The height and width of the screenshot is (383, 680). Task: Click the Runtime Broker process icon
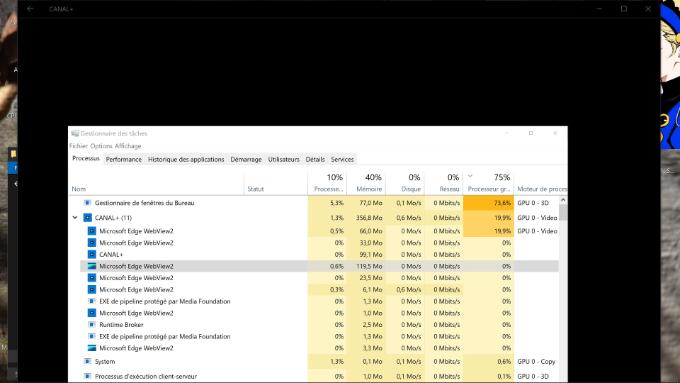point(92,324)
